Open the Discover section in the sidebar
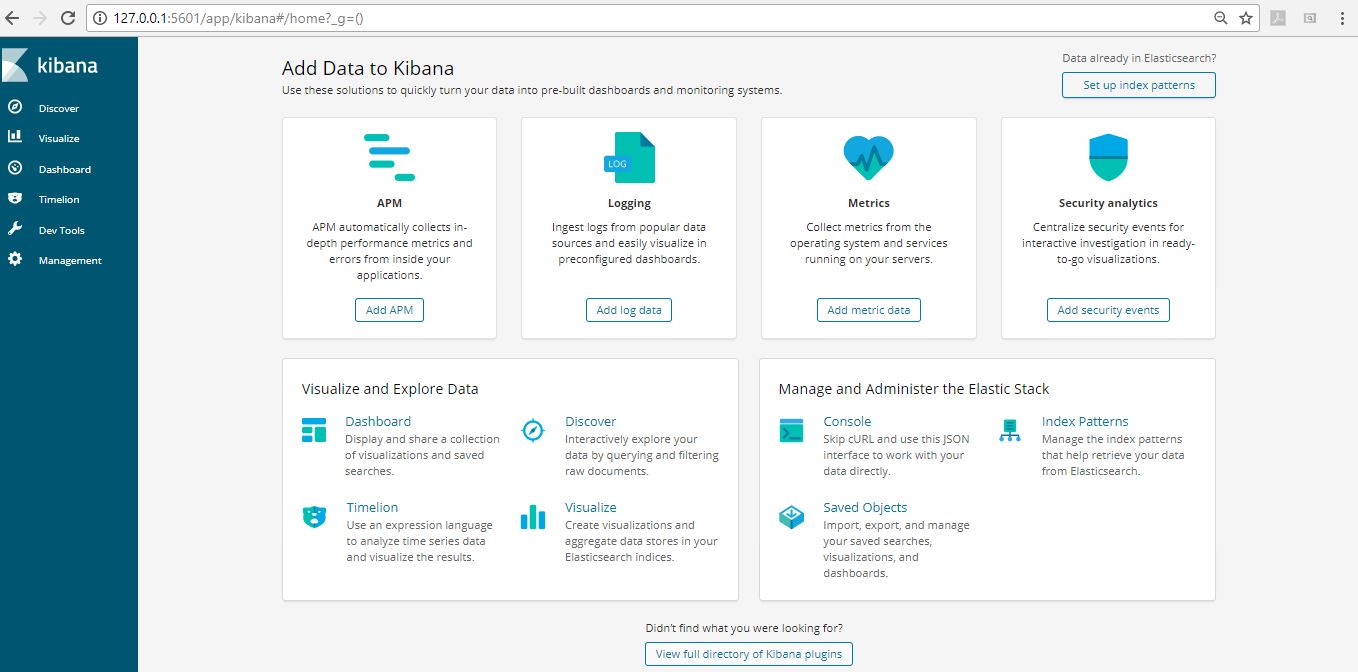The image size is (1358, 672). click(58, 107)
